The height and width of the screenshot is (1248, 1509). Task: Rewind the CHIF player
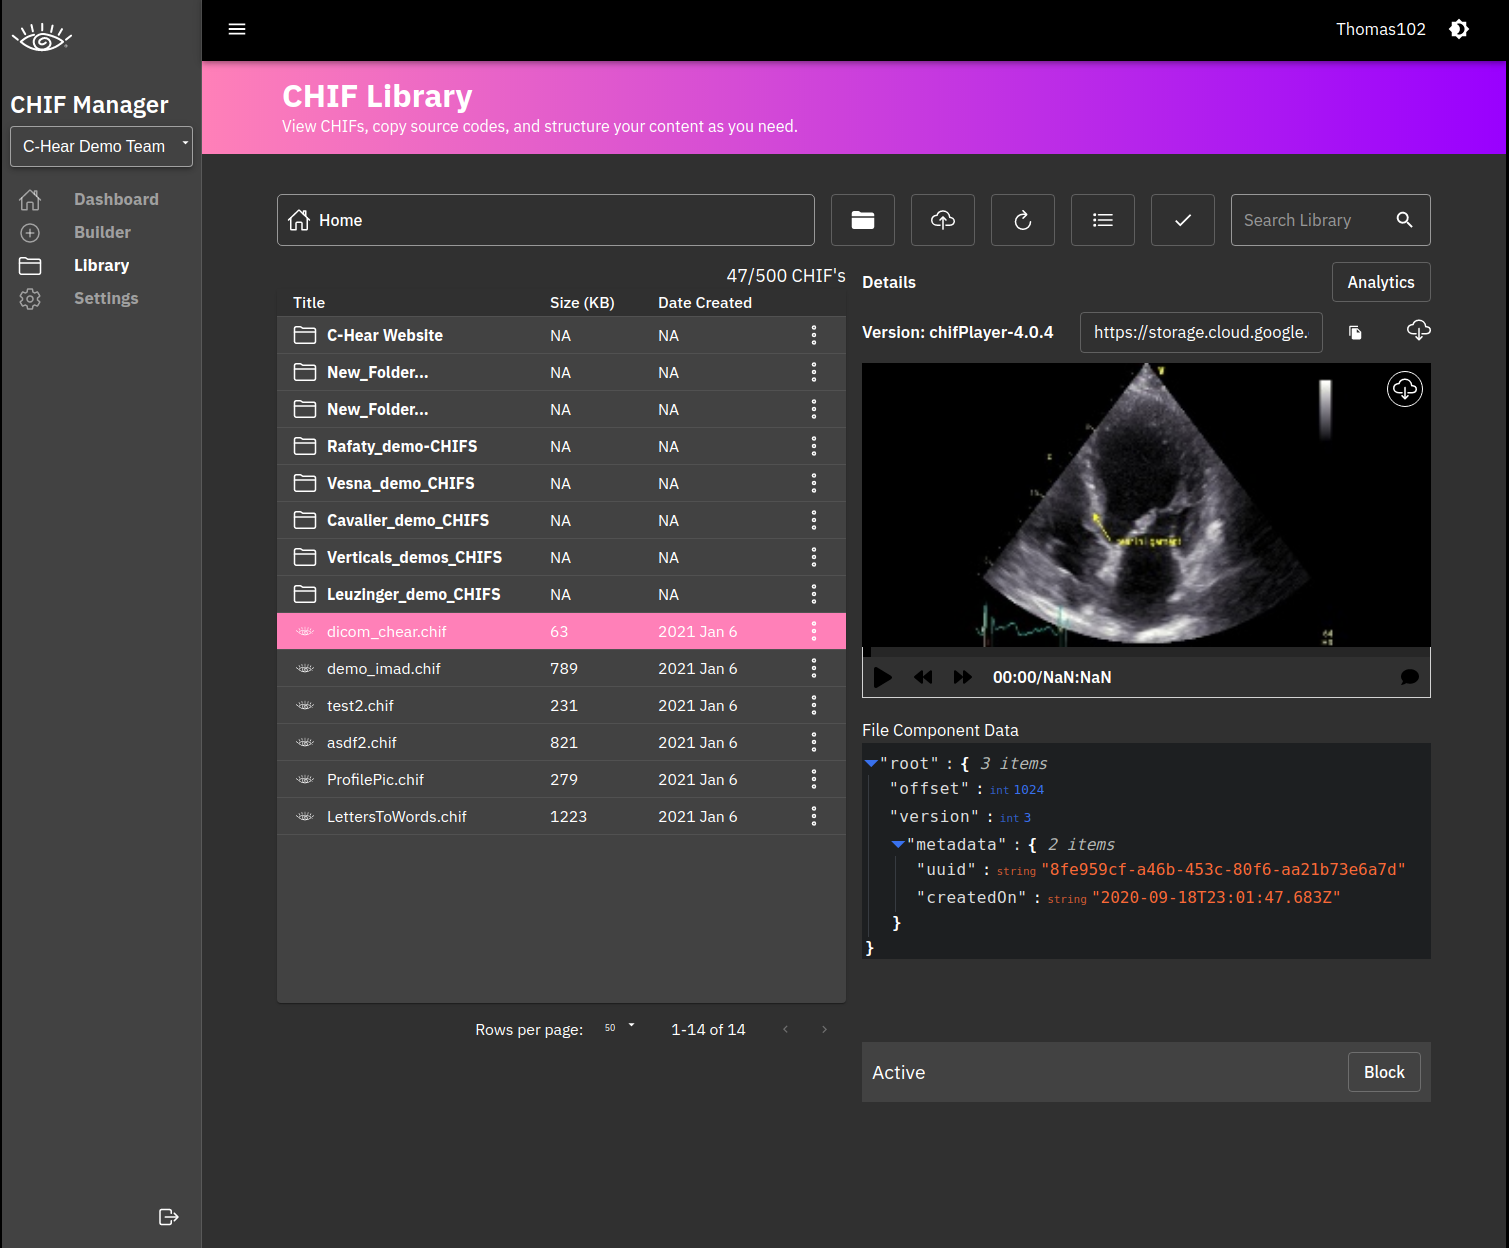pos(923,677)
